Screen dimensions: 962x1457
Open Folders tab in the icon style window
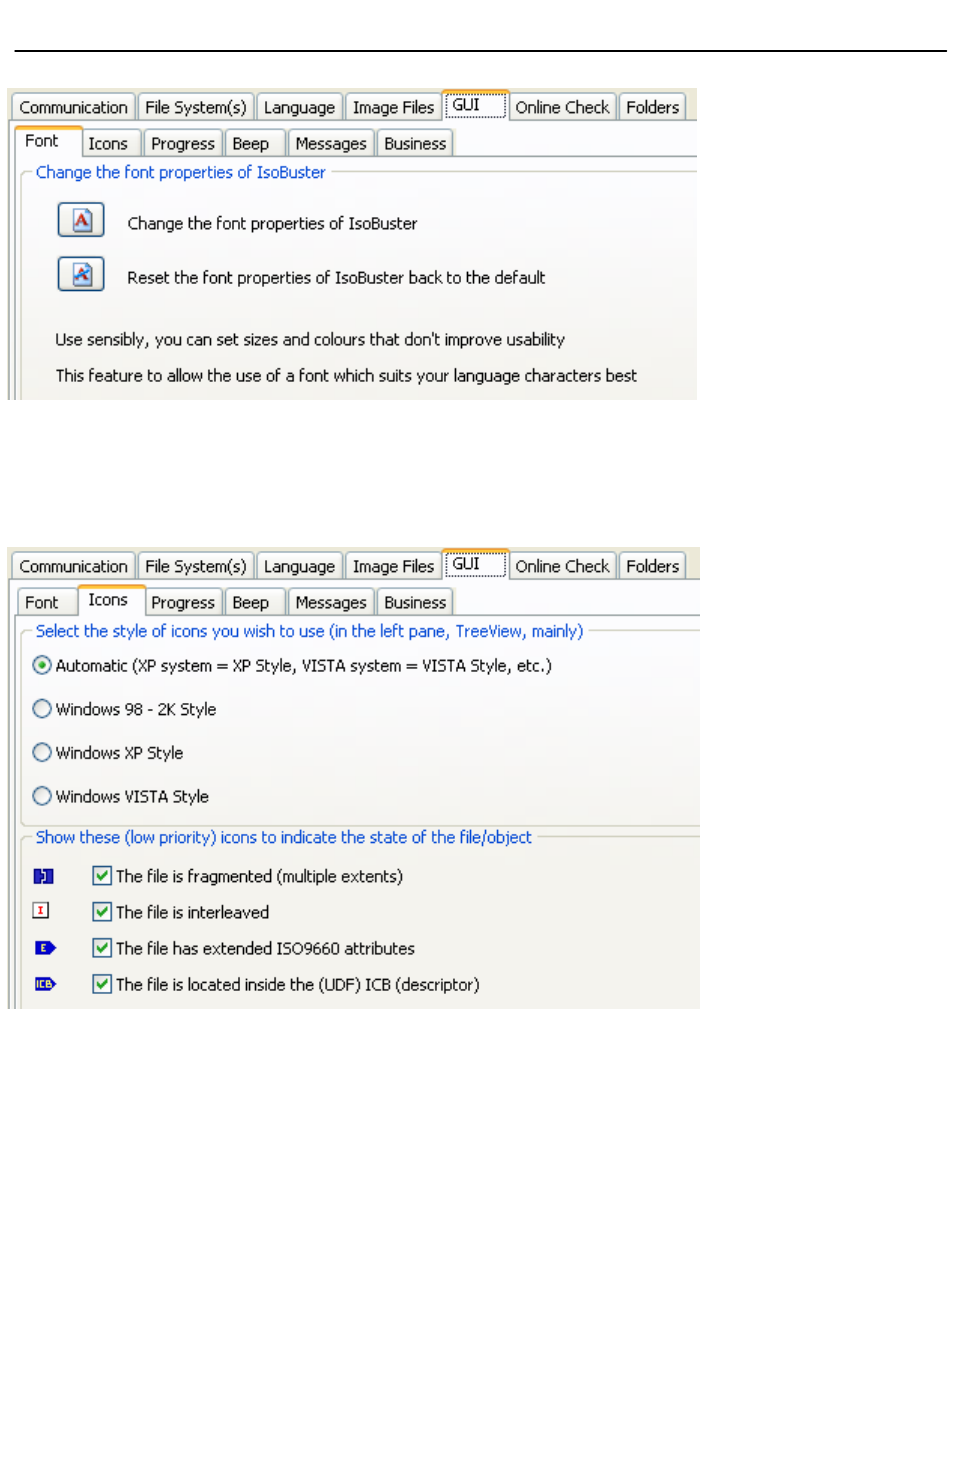click(652, 566)
